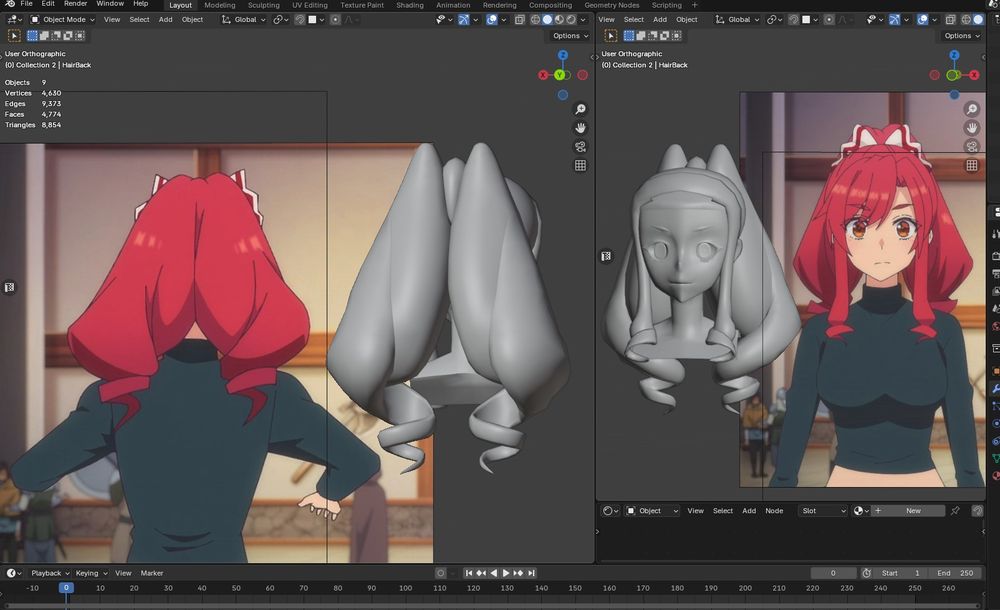Choose the Extend selection mode in left viewport
This screenshot has width=1000, height=610.
tap(44, 36)
